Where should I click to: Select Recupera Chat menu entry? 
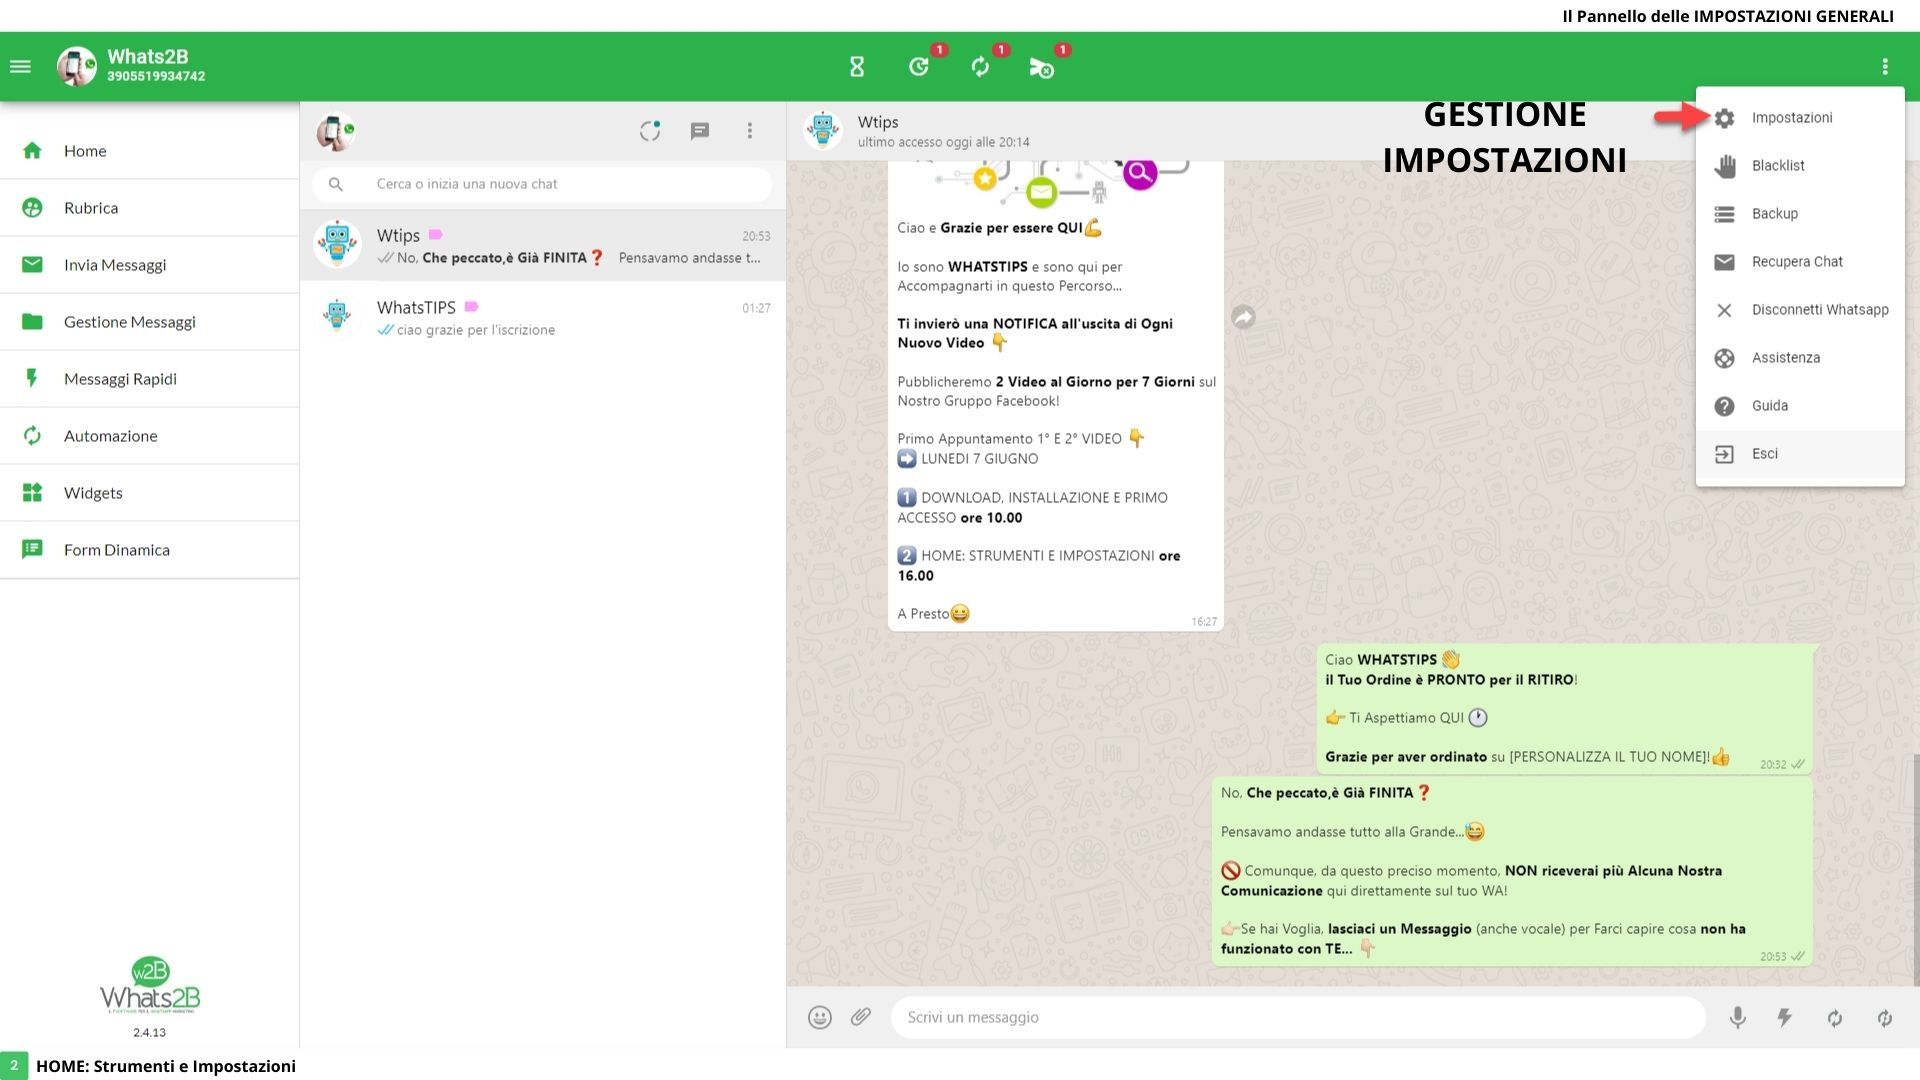pyautogui.click(x=1800, y=262)
